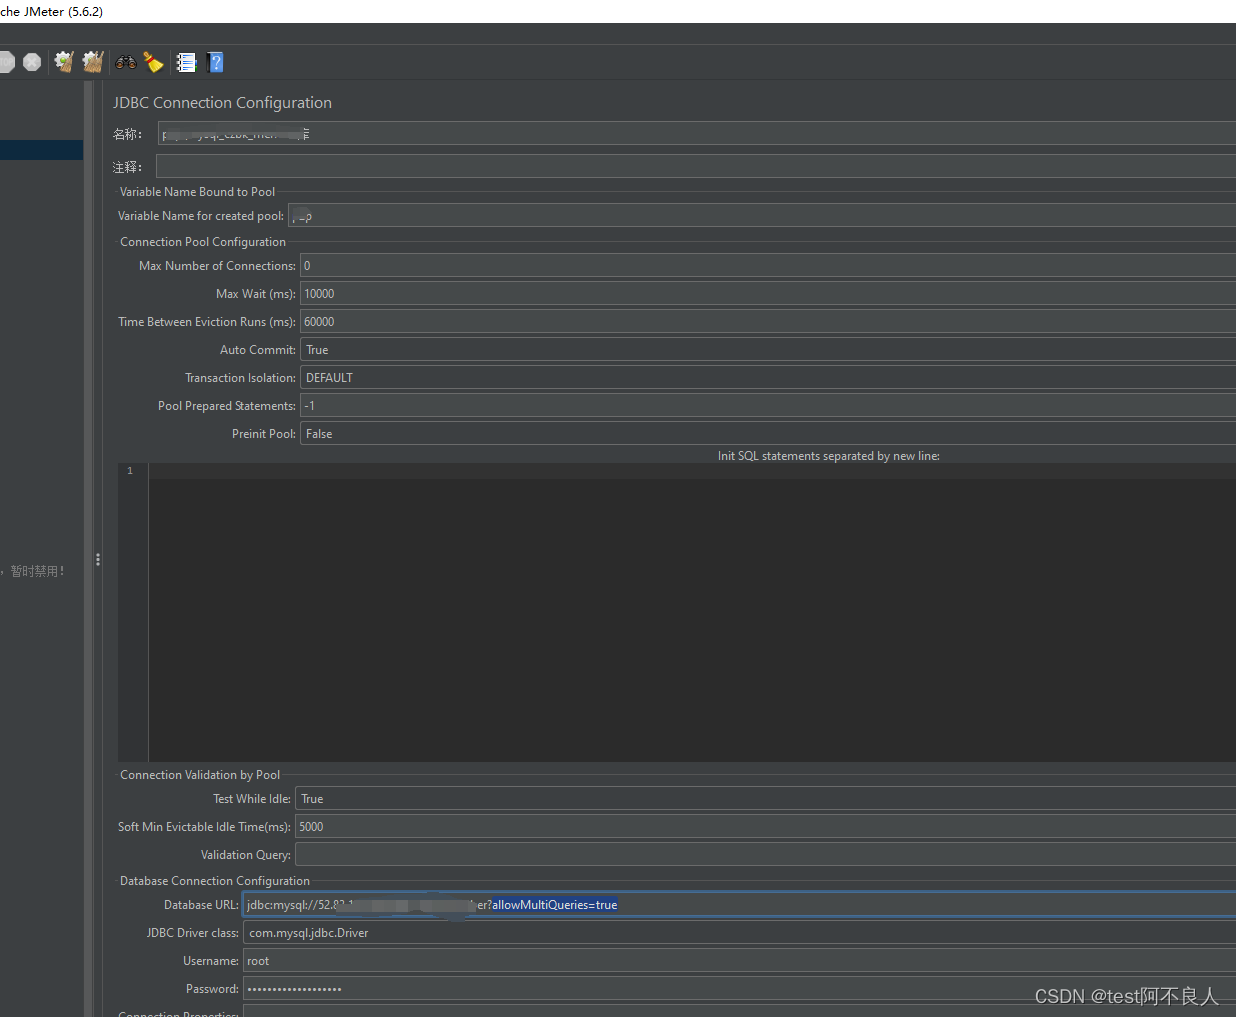Select the disabled element in sidebar

click(x=37, y=570)
